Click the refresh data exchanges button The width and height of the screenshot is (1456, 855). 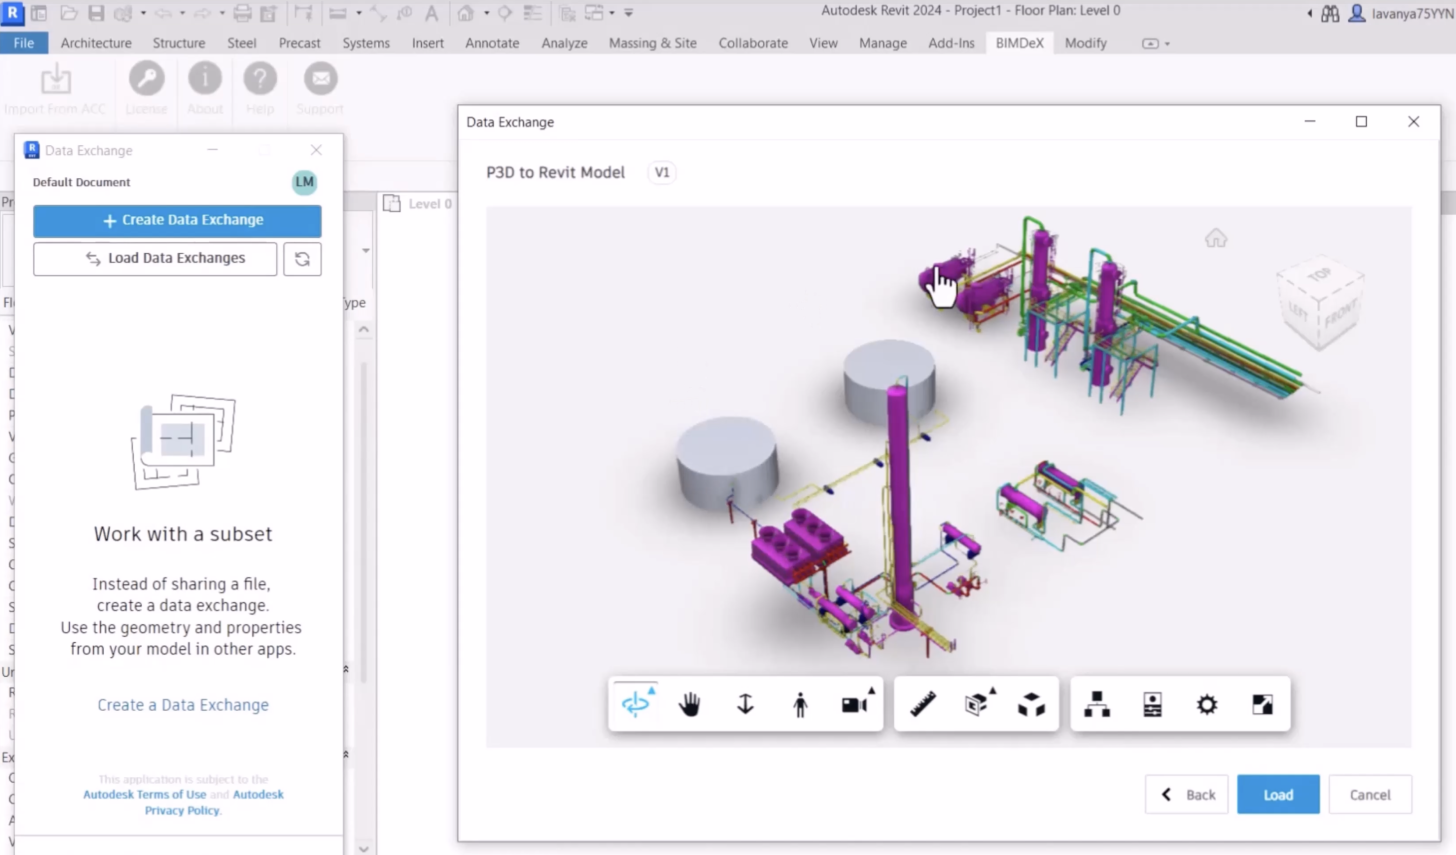(302, 259)
